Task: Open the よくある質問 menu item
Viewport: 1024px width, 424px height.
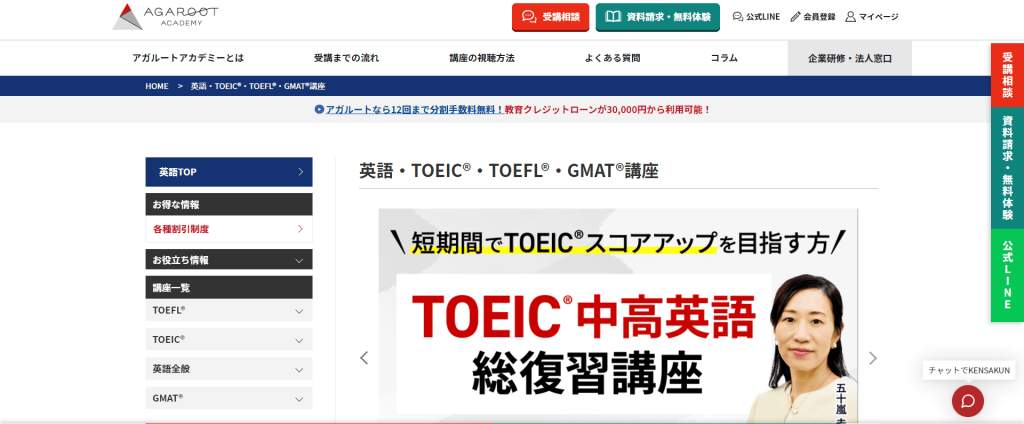Action: [613, 58]
